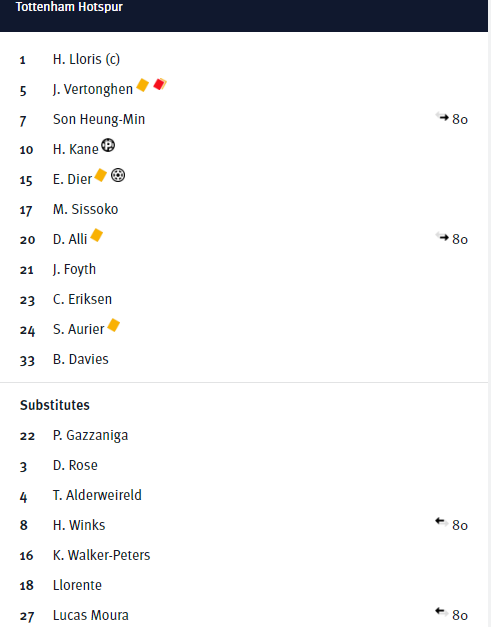The image size is (491, 627).
Task: Click the red card icon beside J. Vertonghen
Action: (160, 84)
